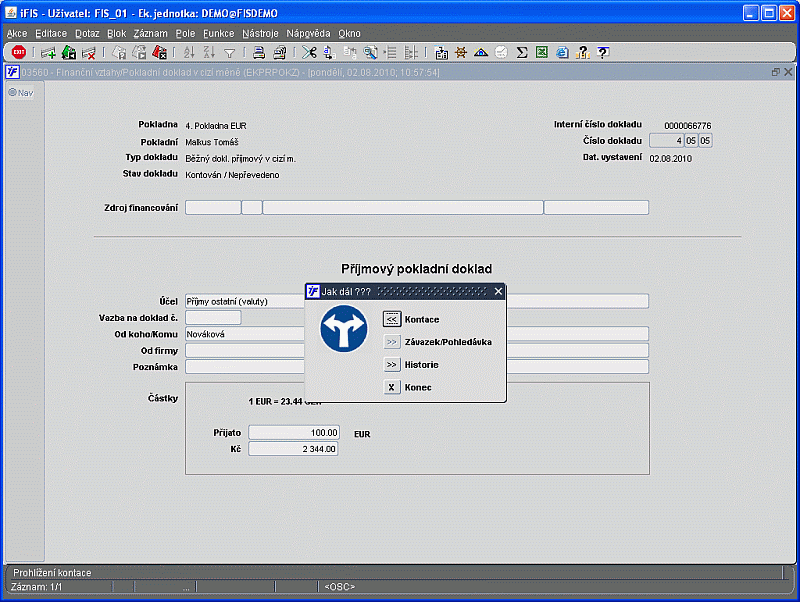Click the magnifier search icon
The image size is (800, 602).
(x=370, y=52)
